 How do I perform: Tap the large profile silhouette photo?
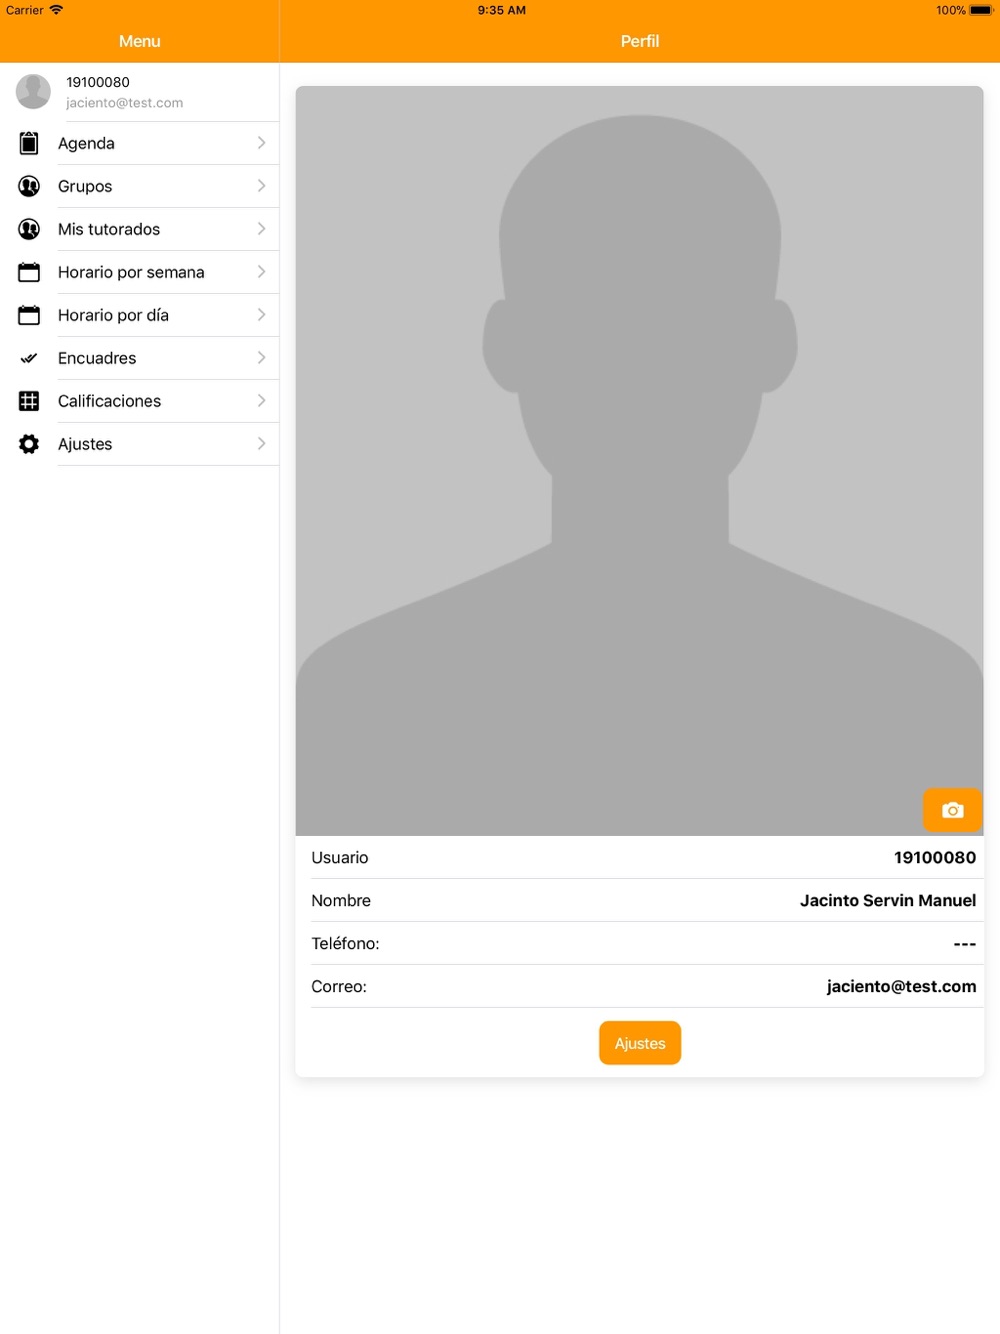[x=639, y=461]
